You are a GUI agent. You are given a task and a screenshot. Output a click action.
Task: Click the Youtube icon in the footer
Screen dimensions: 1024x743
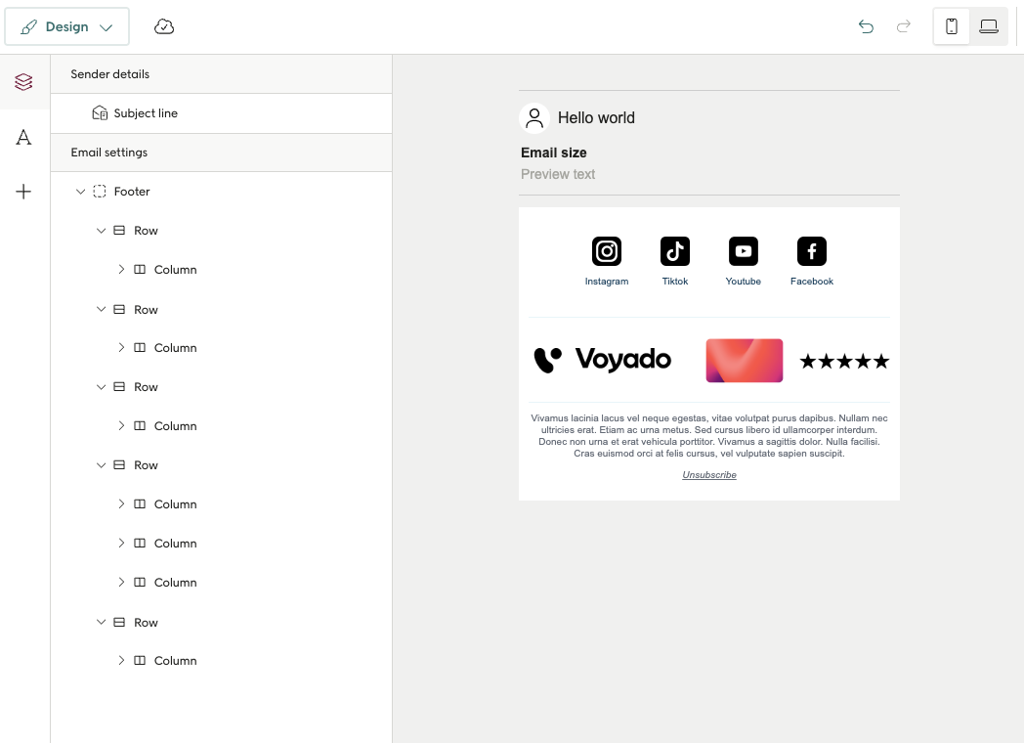[x=743, y=251]
